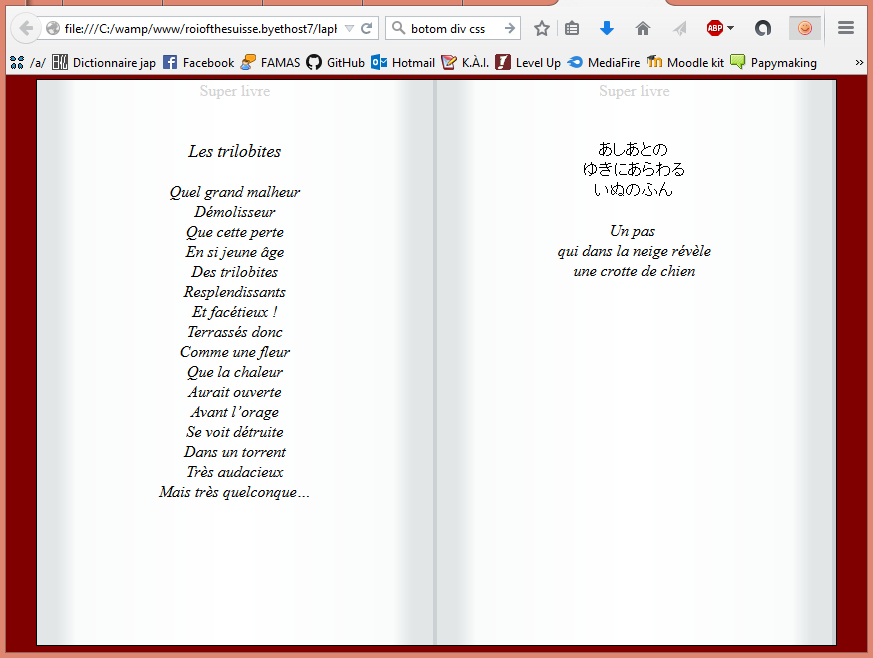Submit search with the go arrow
The height and width of the screenshot is (658, 873).
click(x=509, y=28)
